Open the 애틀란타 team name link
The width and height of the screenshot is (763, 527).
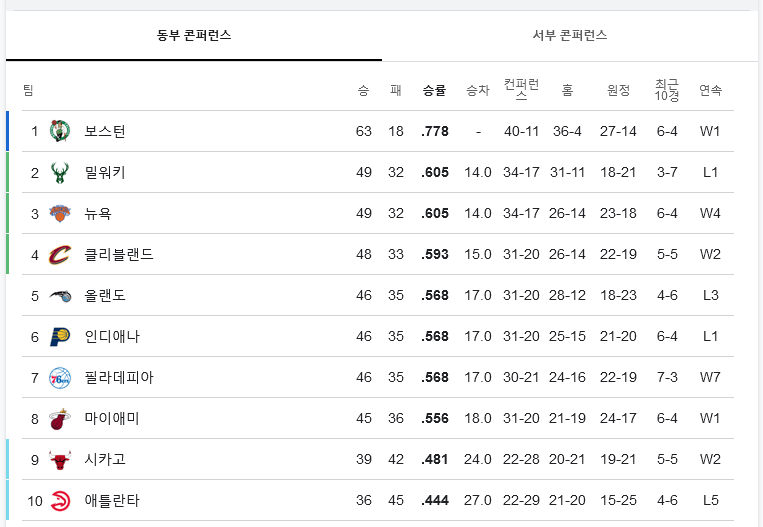[x=112, y=501]
